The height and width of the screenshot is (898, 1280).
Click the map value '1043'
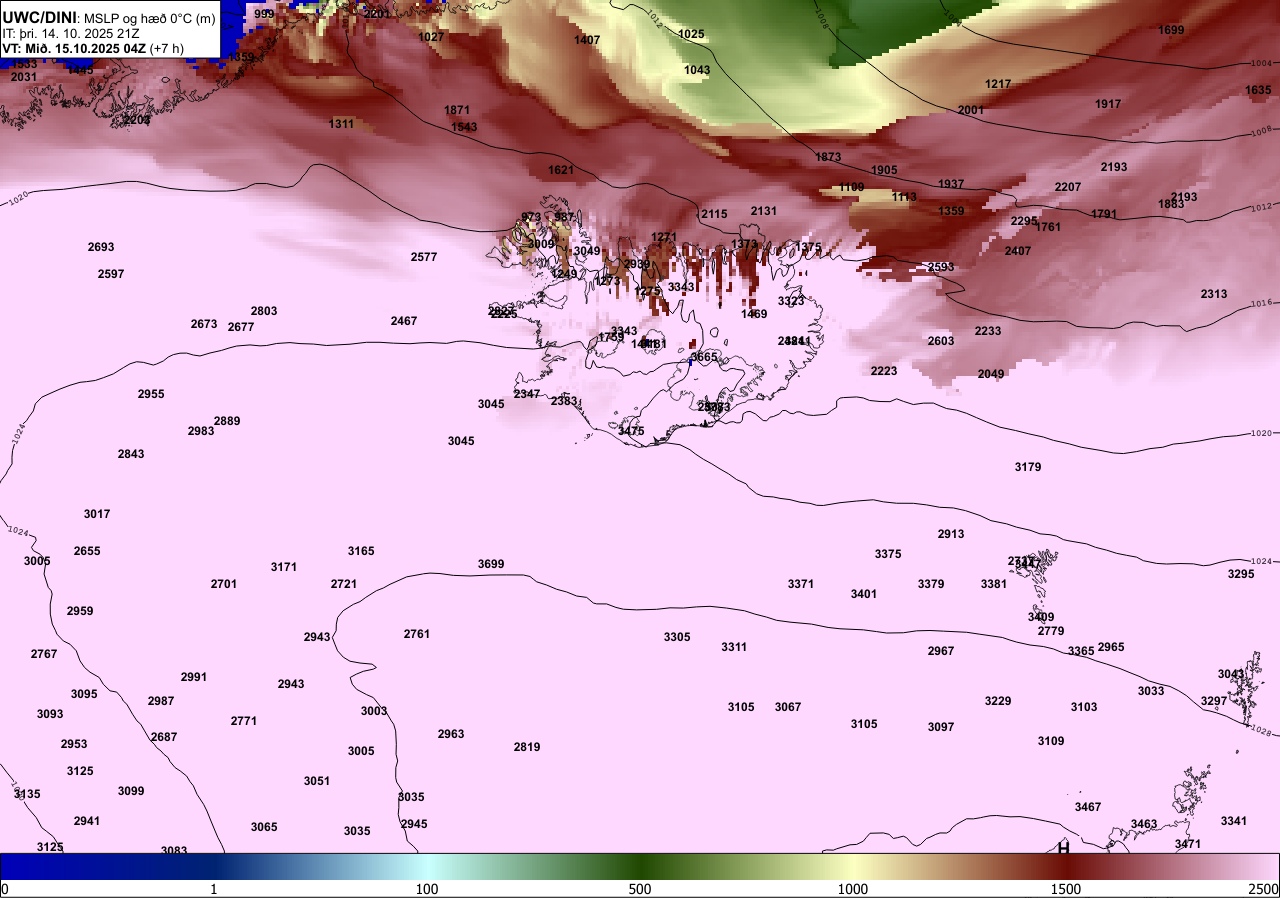coord(697,70)
